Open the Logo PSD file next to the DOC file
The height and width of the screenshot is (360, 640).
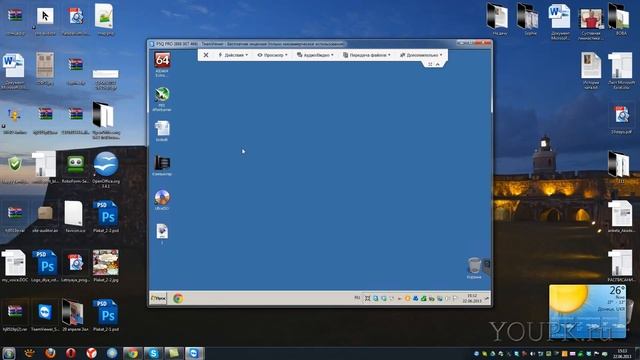point(45,266)
